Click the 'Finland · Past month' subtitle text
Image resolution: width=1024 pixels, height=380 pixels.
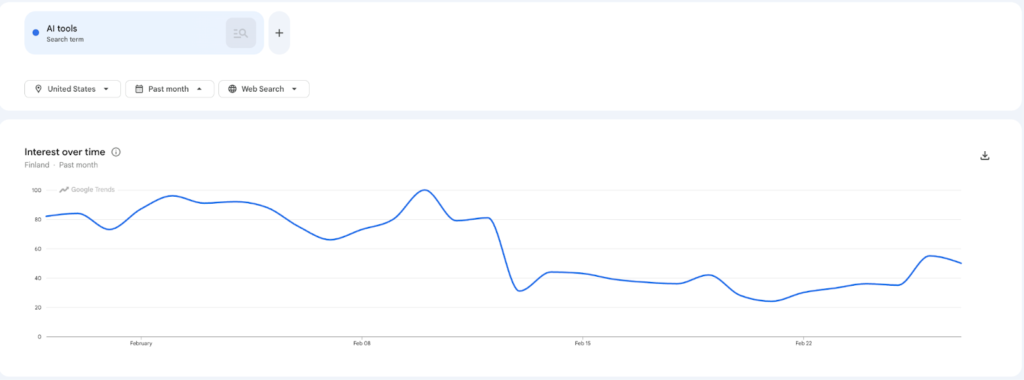pos(61,165)
